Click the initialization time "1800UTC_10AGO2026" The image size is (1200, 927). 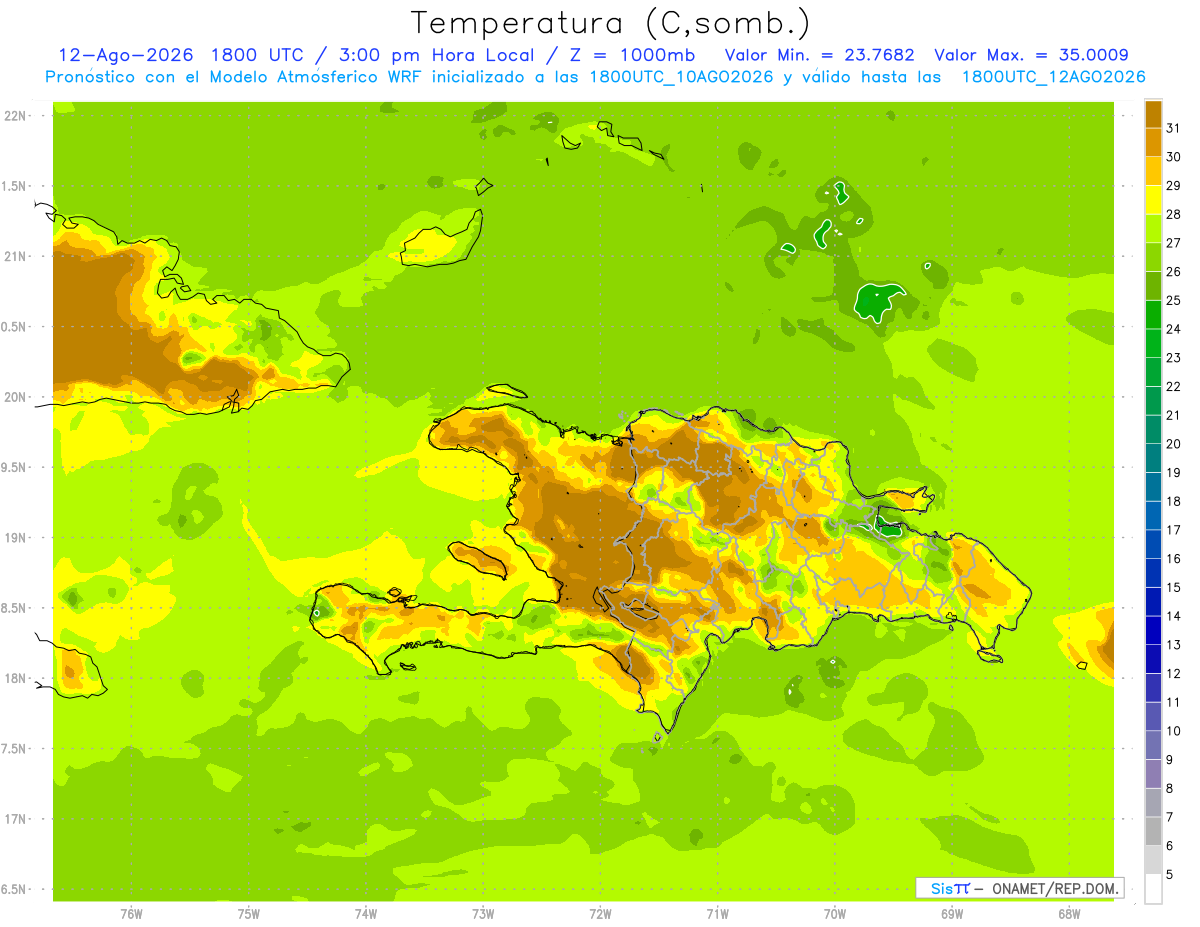(x=681, y=77)
